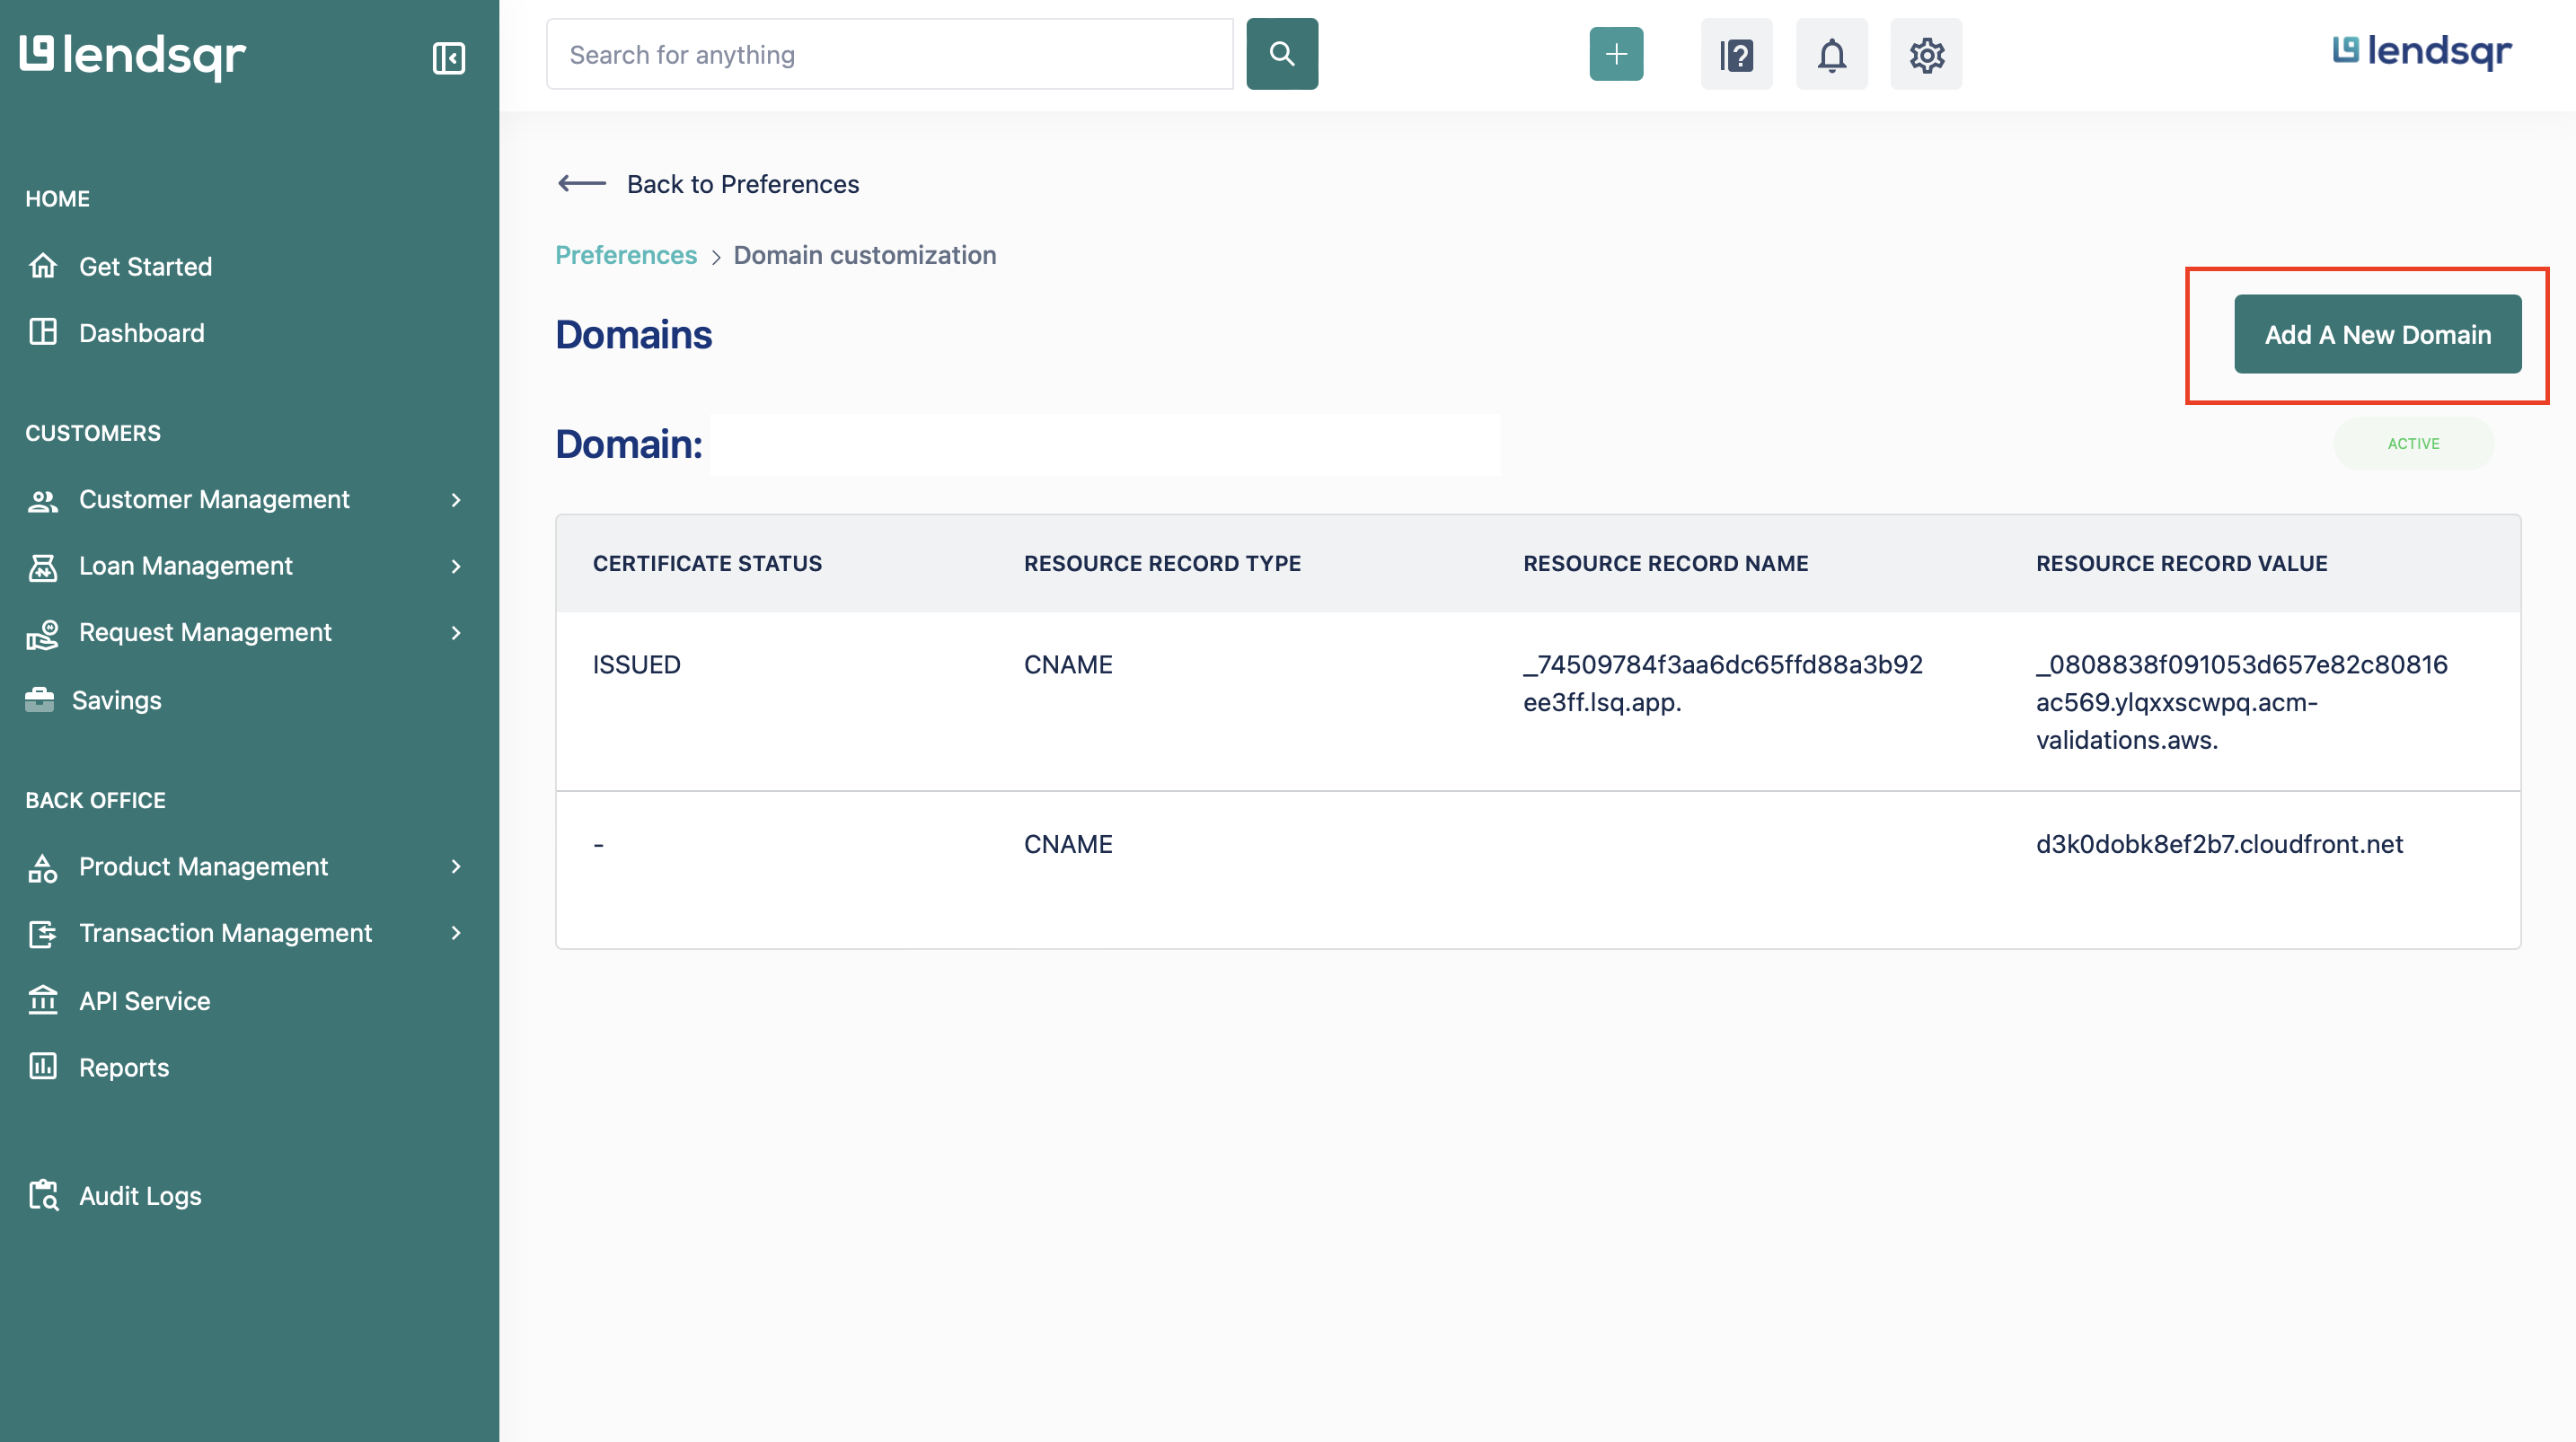Image resolution: width=2576 pixels, height=1442 pixels.
Task: Expand Transaction Management chevron
Action: tap(456, 932)
